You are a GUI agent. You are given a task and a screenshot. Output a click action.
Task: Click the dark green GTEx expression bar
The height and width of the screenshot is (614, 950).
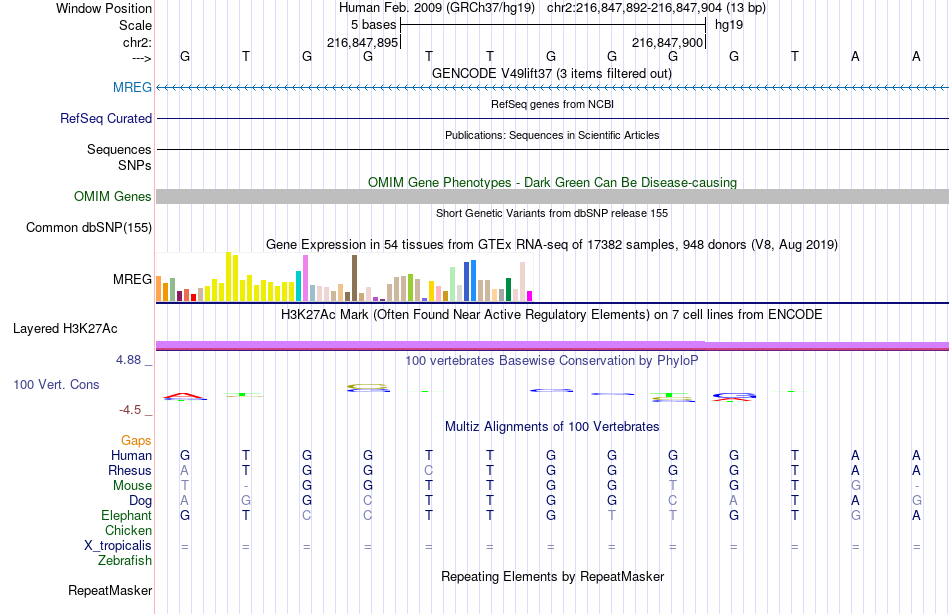click(508, 290)
